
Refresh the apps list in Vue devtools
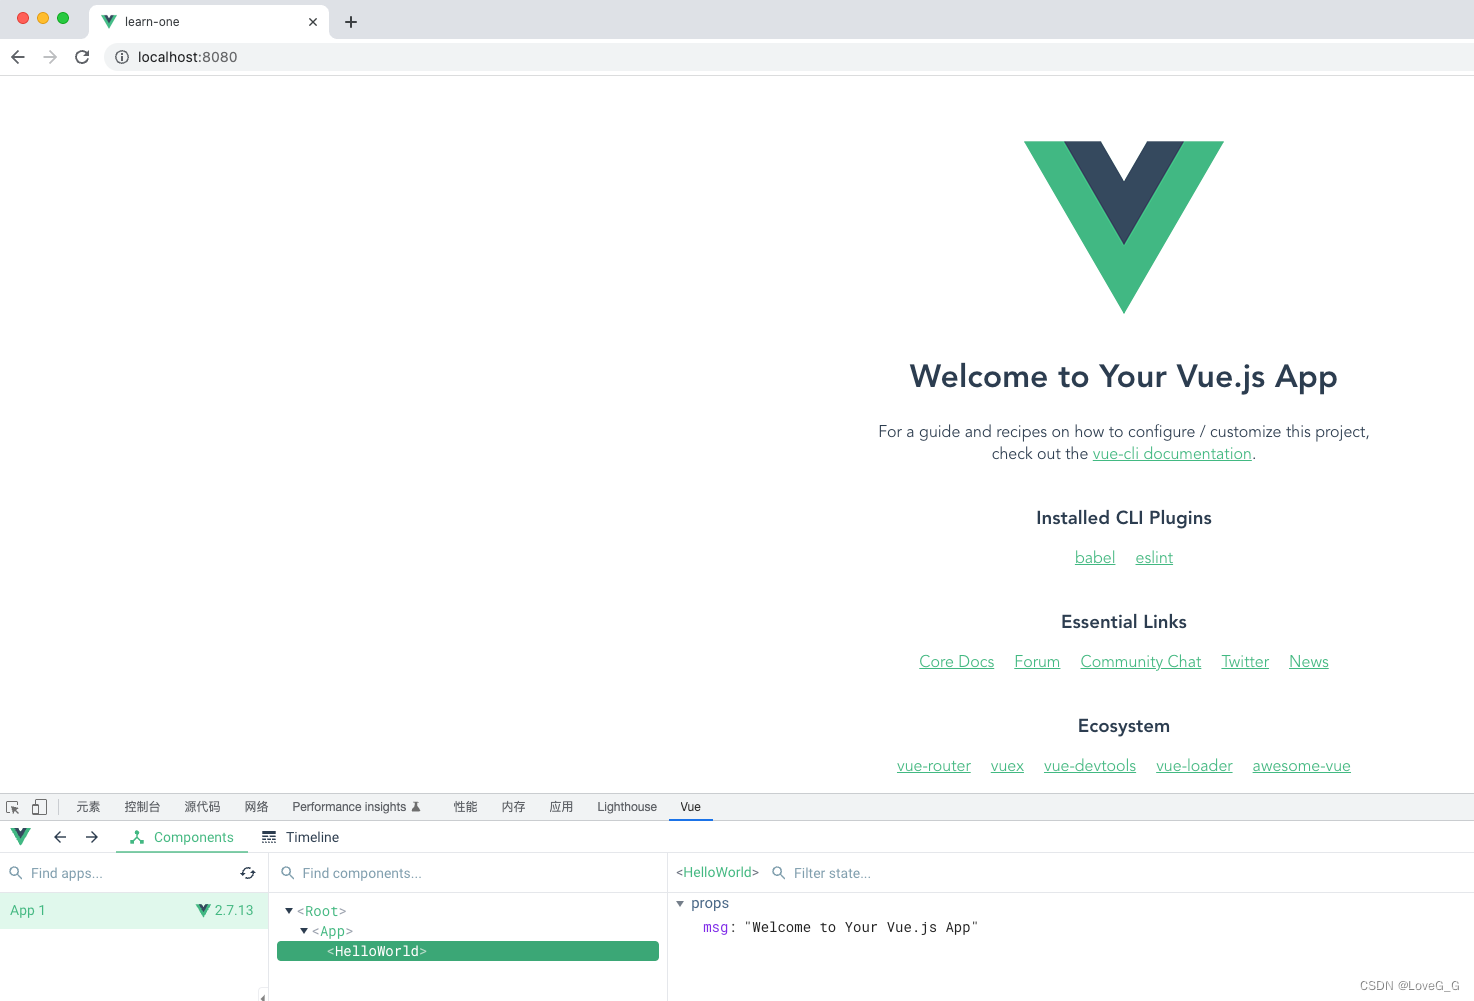tap(248, 872)
